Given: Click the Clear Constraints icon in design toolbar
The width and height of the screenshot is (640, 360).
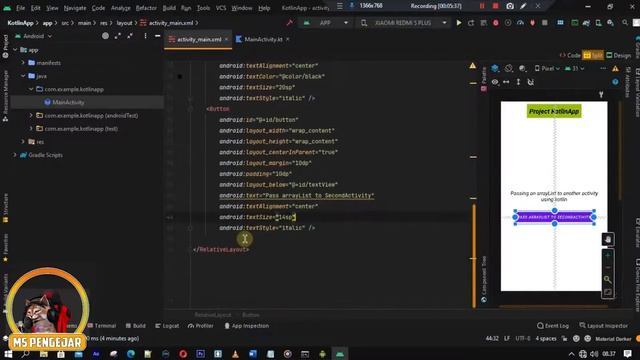Looking at the screenshot, I should coord(531,82).
